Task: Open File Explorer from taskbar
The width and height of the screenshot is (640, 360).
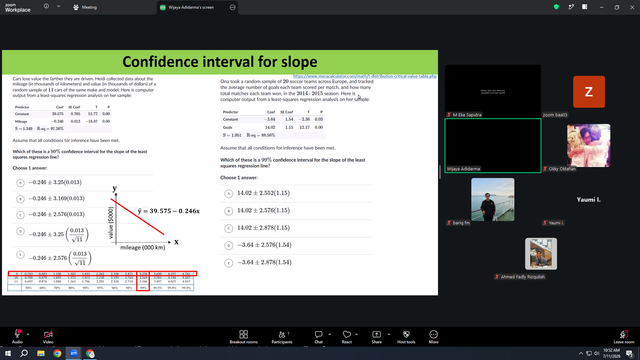Action: (x=41, y=353)
